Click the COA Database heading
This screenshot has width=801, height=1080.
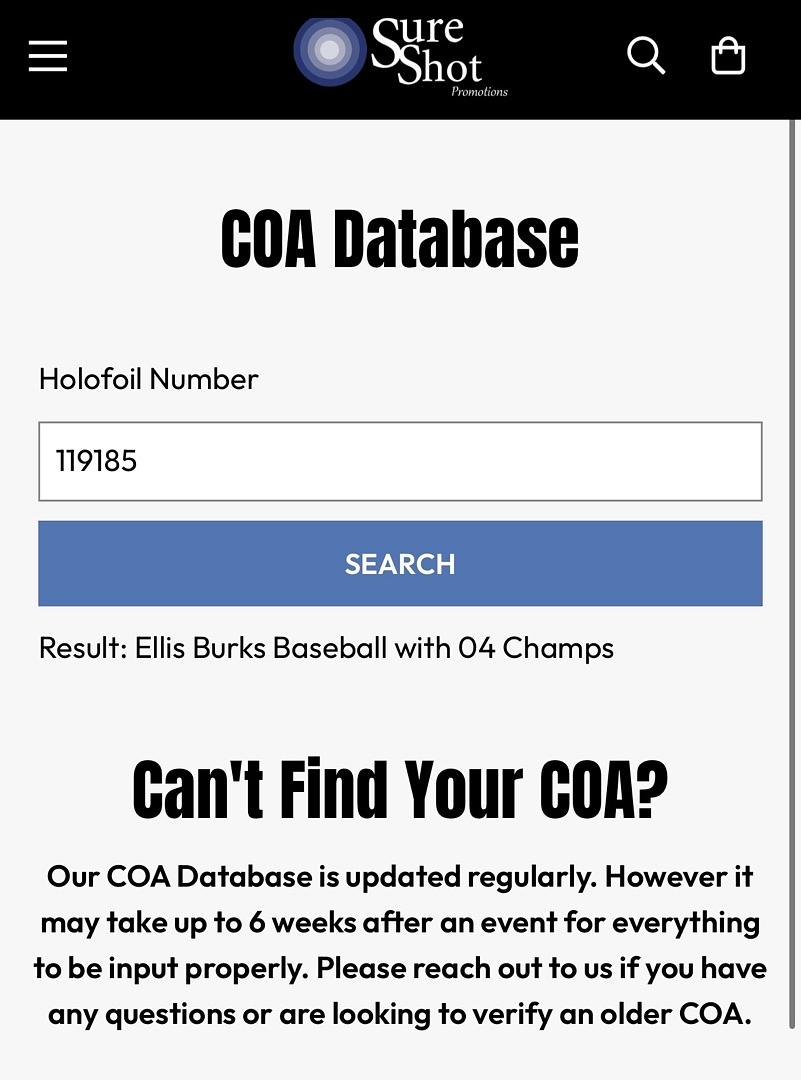400,239
